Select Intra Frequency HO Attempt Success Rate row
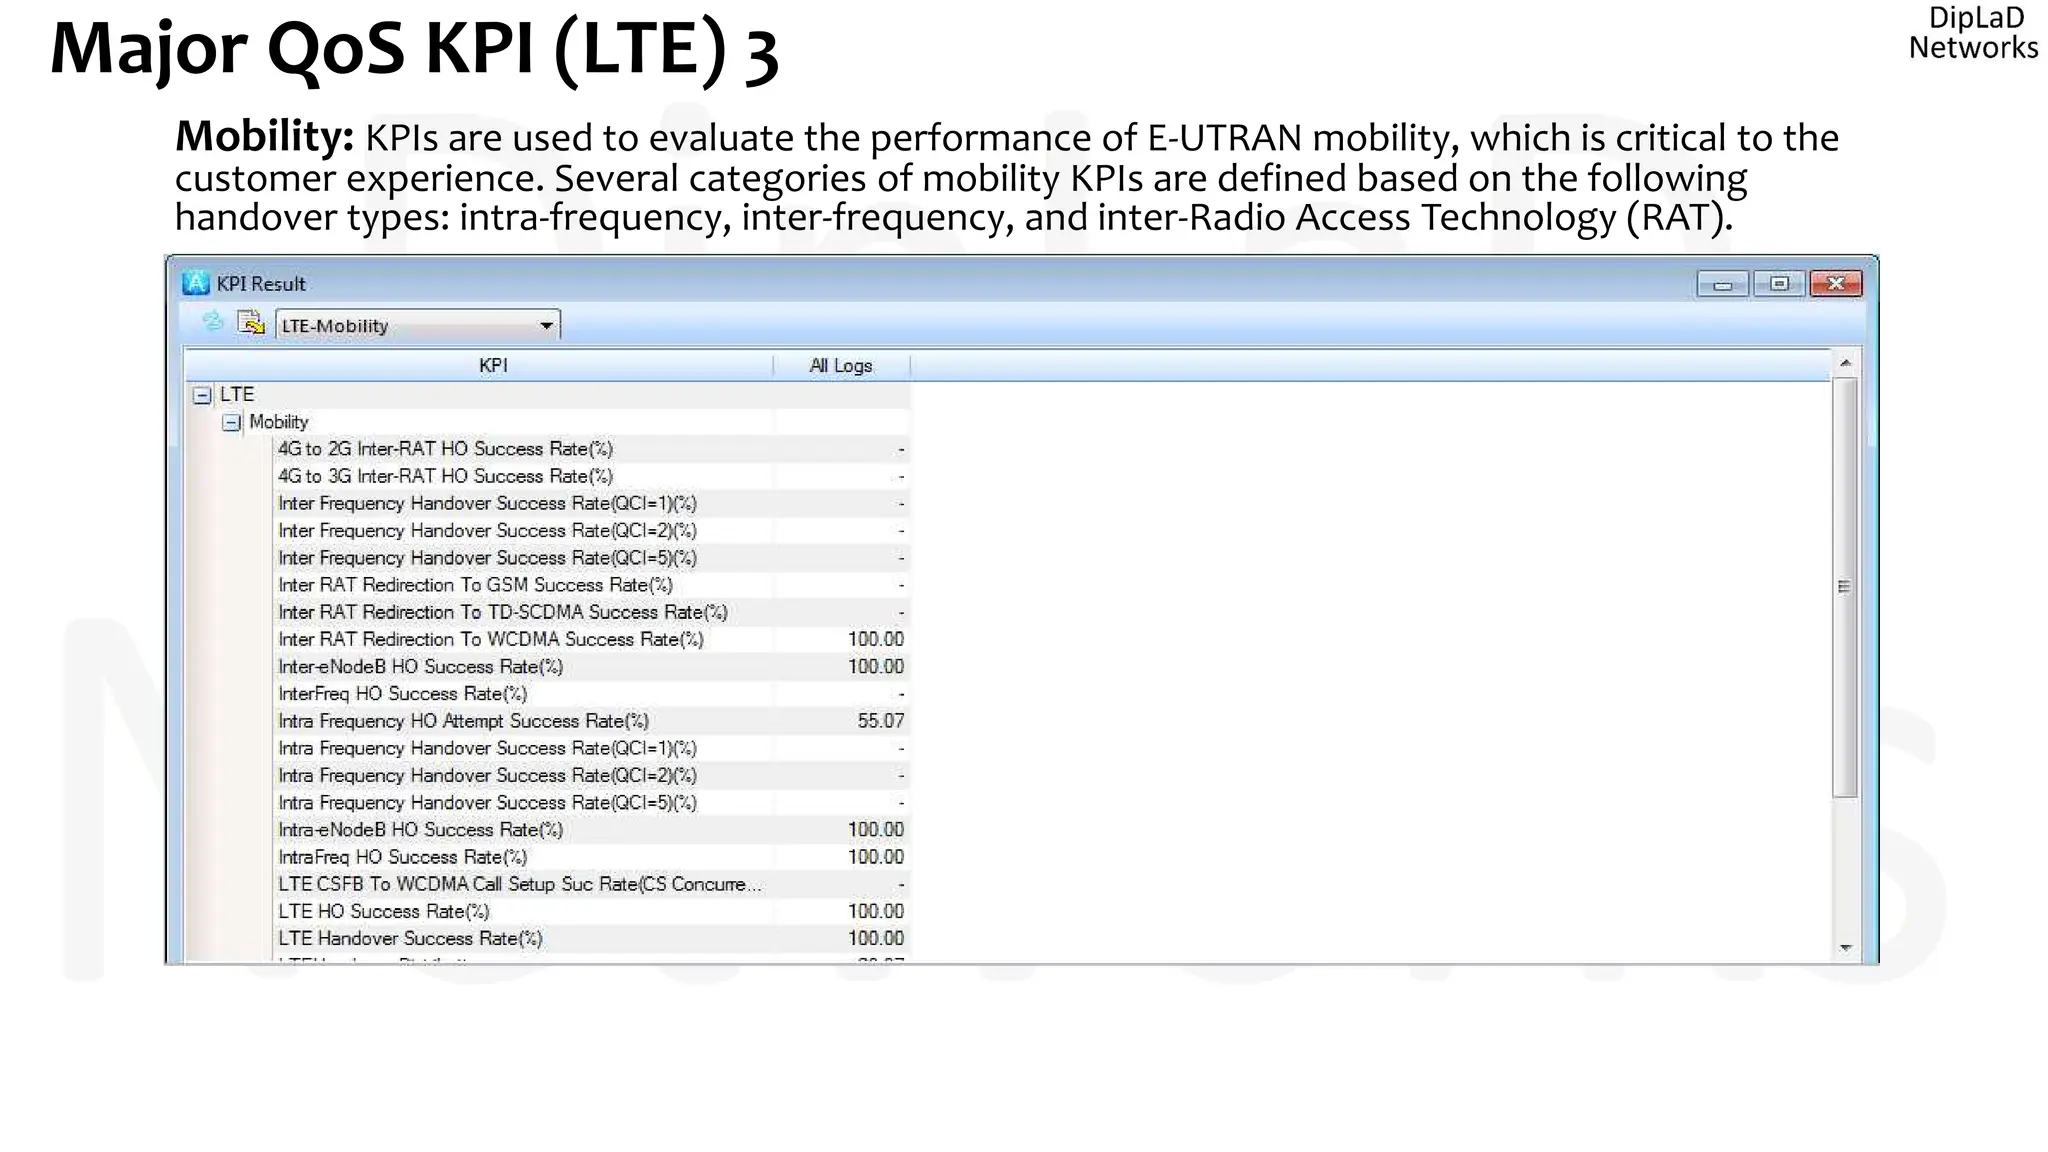Screen dimensions: 2048x1152 [x=592, y=721]
